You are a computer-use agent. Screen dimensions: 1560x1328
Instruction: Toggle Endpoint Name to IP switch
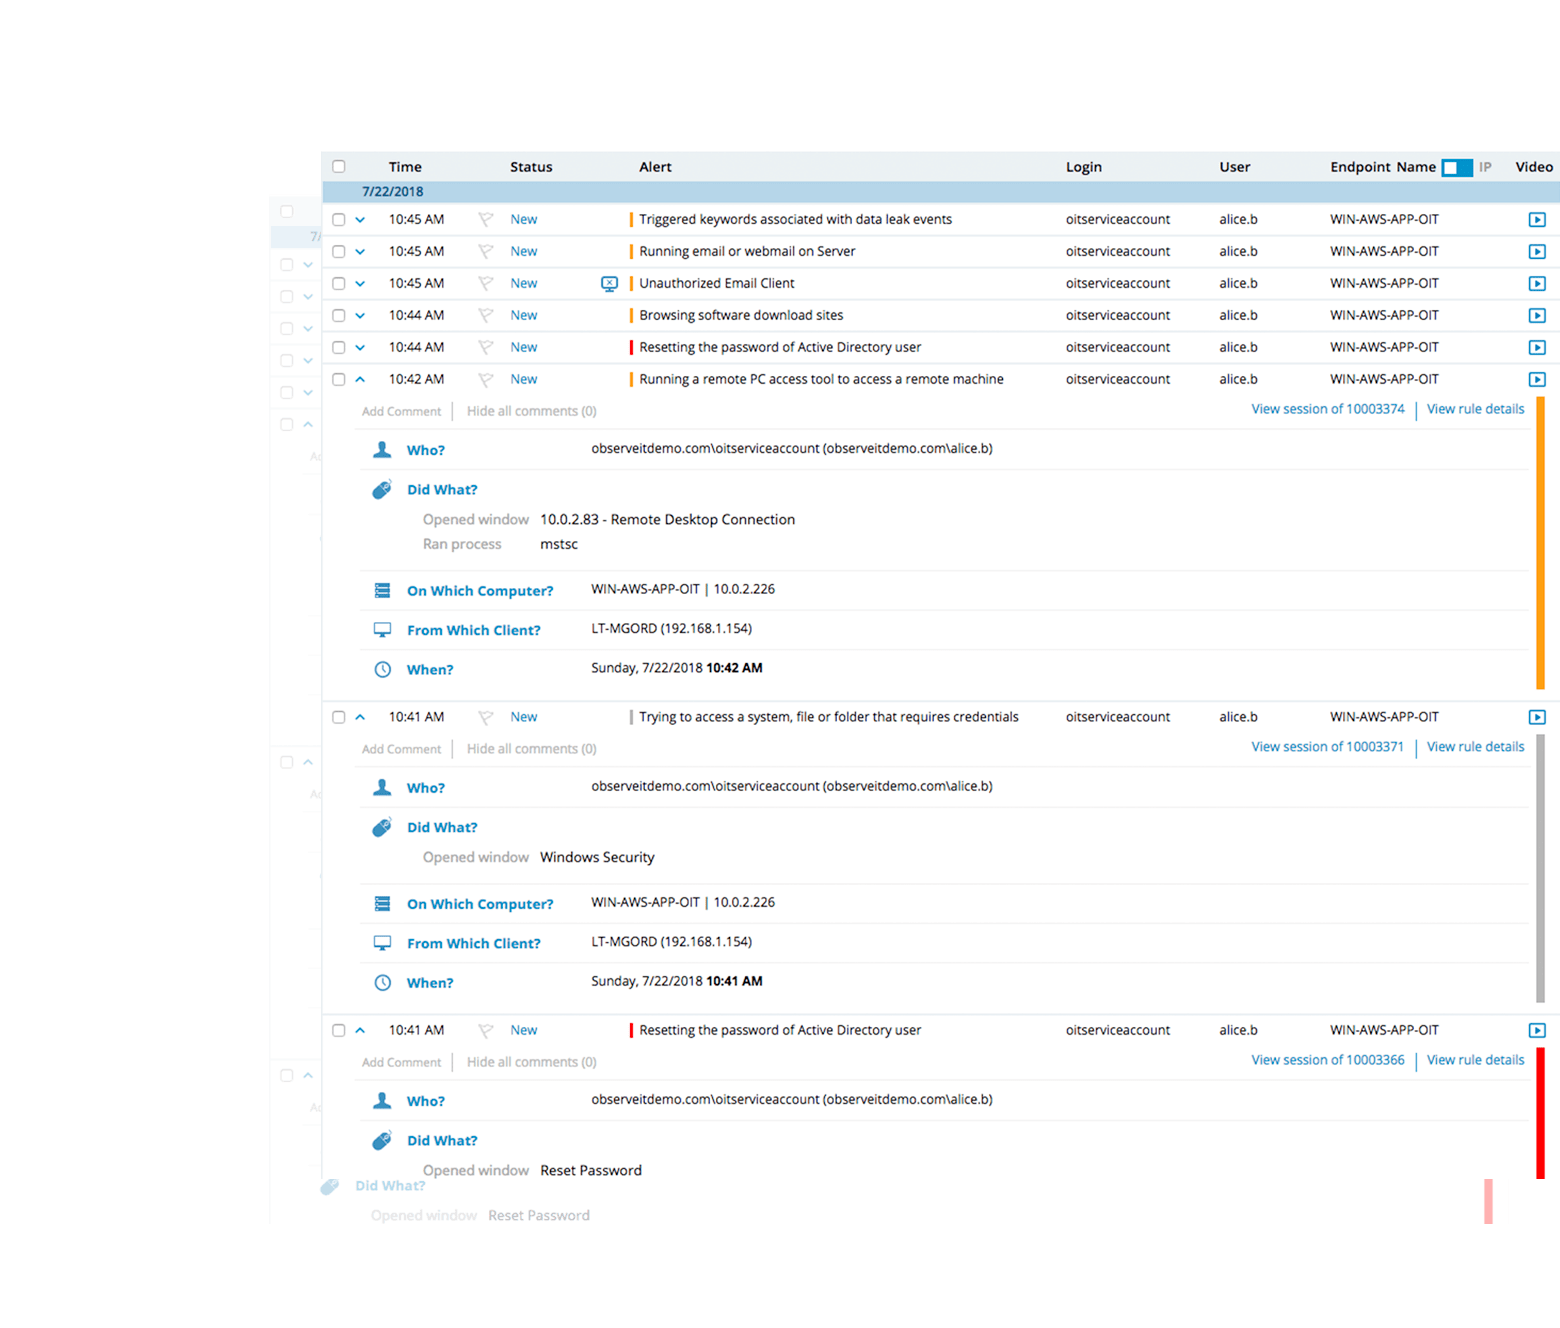point(1457,168)
